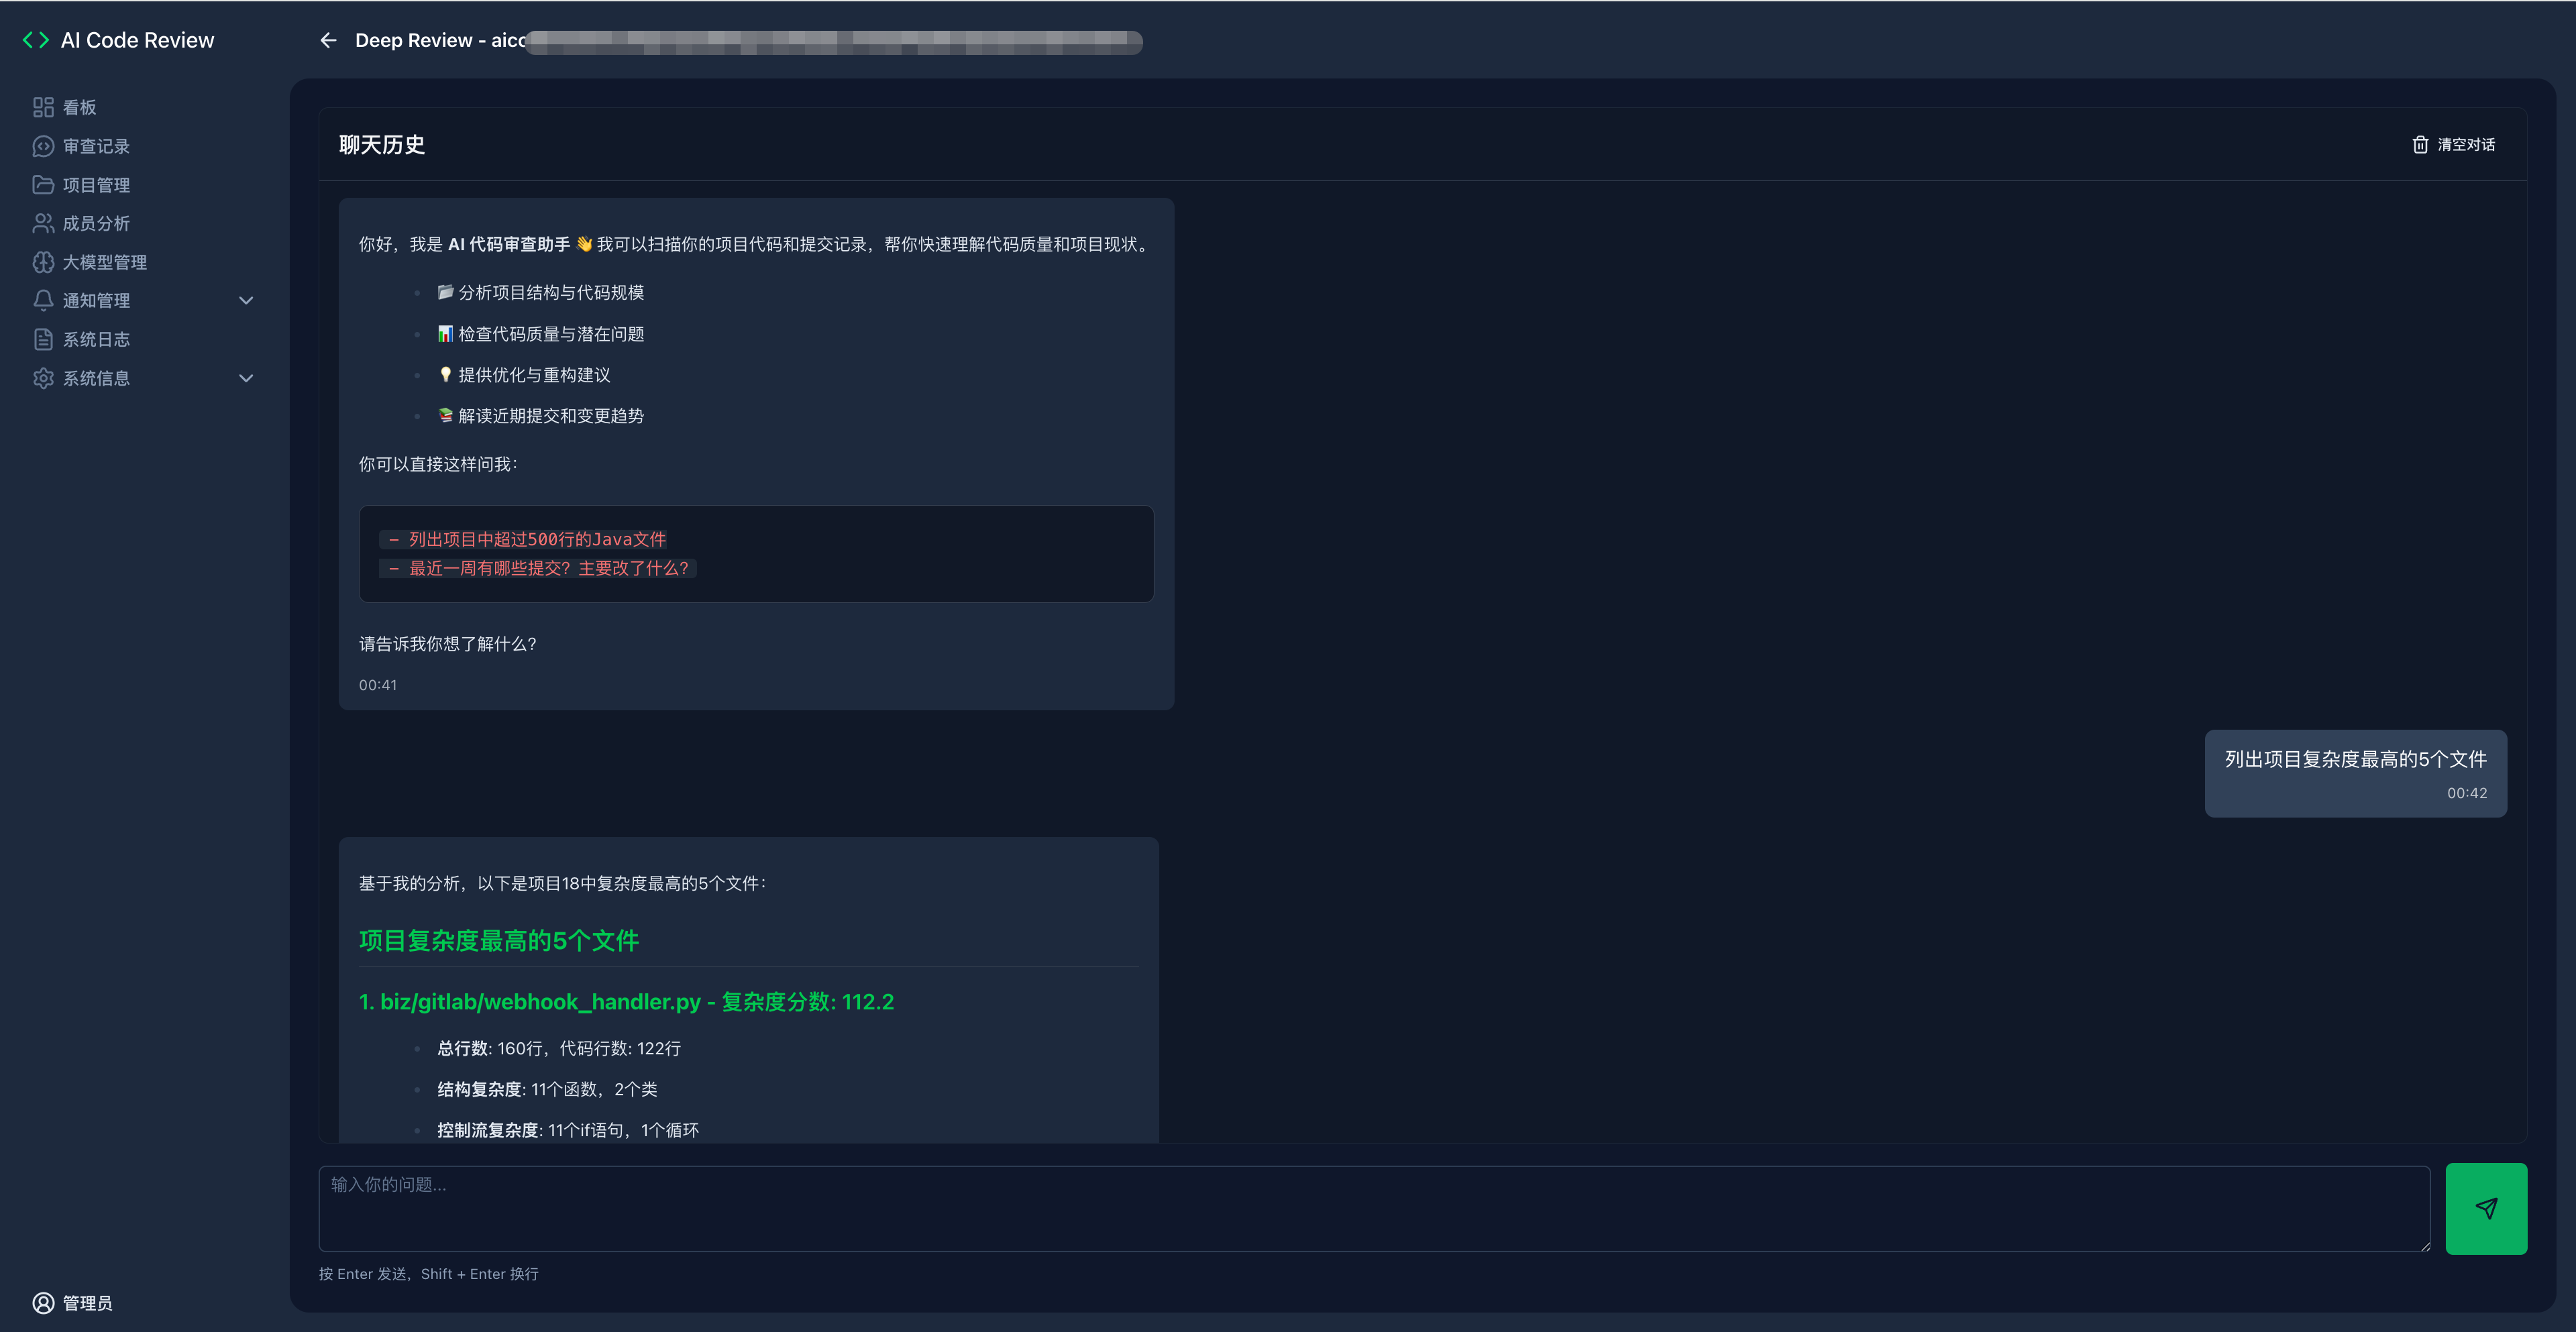Click the 清空对话 button text

[2466, 145]
